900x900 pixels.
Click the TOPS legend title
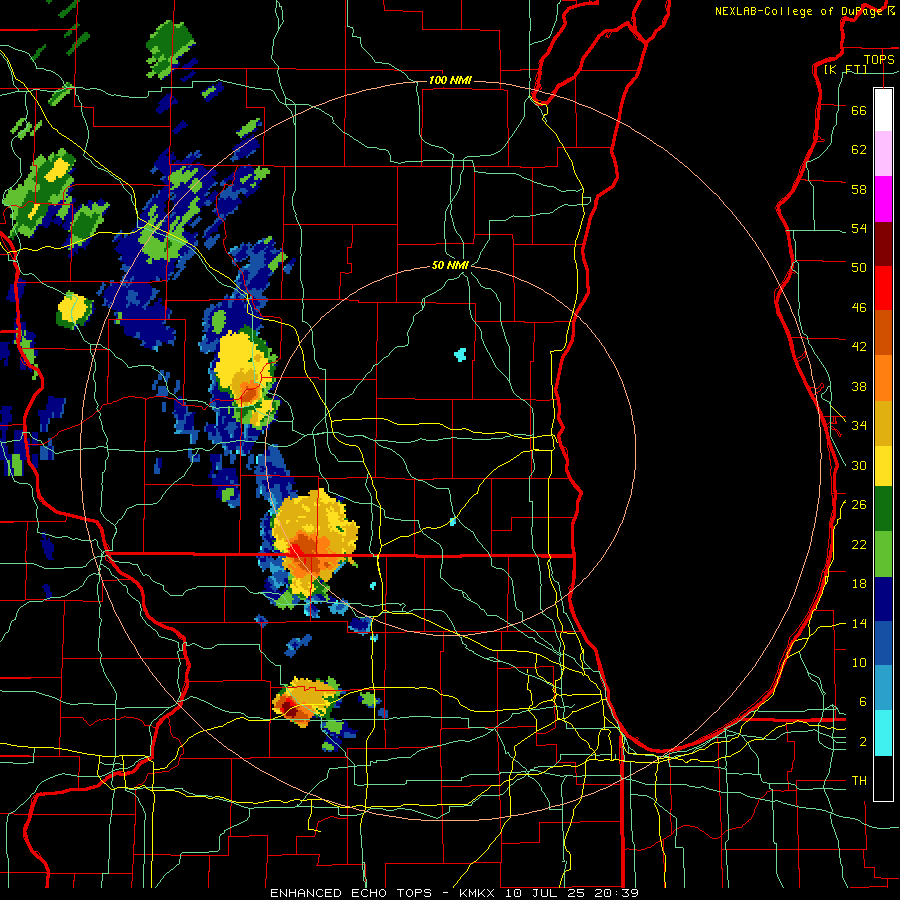[879, 59]
